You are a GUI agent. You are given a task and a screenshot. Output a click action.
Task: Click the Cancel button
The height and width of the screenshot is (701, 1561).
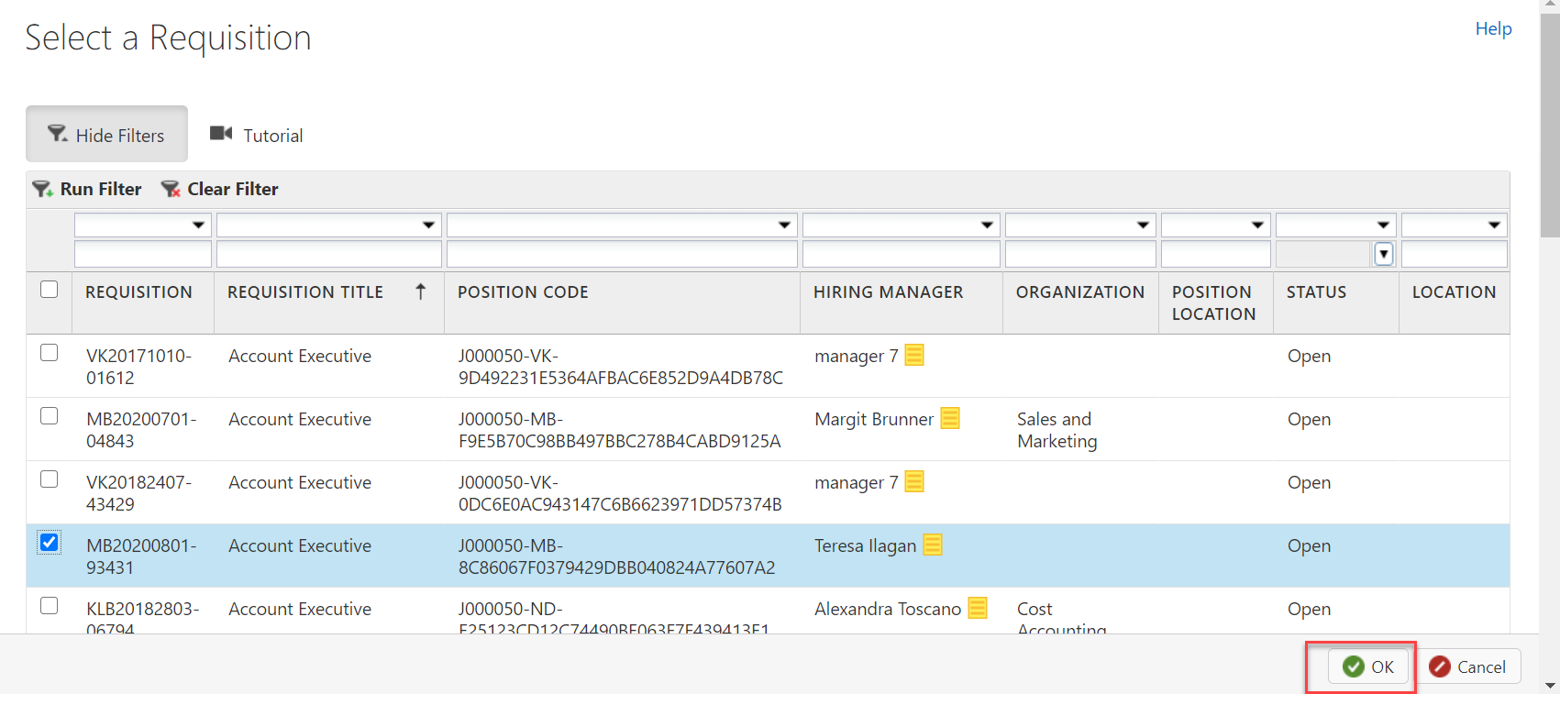(x=1468, y=667)
